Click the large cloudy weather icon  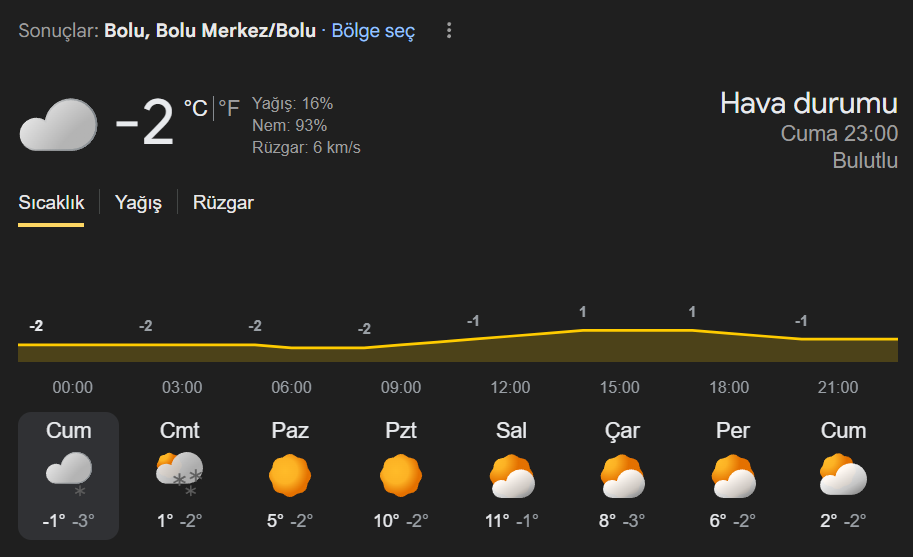pyautogui.click(x=59, y=125)
